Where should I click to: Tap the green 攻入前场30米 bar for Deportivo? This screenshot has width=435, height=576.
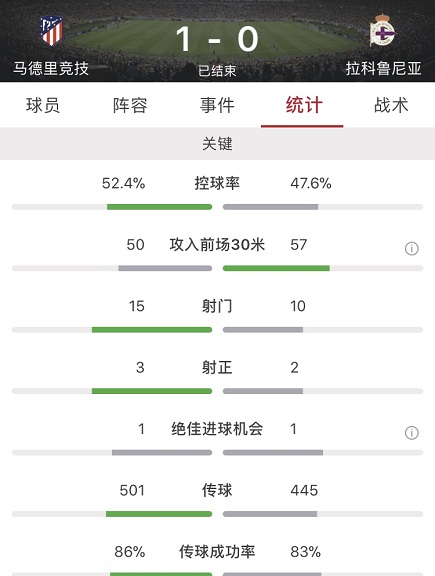tap(276, 268)
